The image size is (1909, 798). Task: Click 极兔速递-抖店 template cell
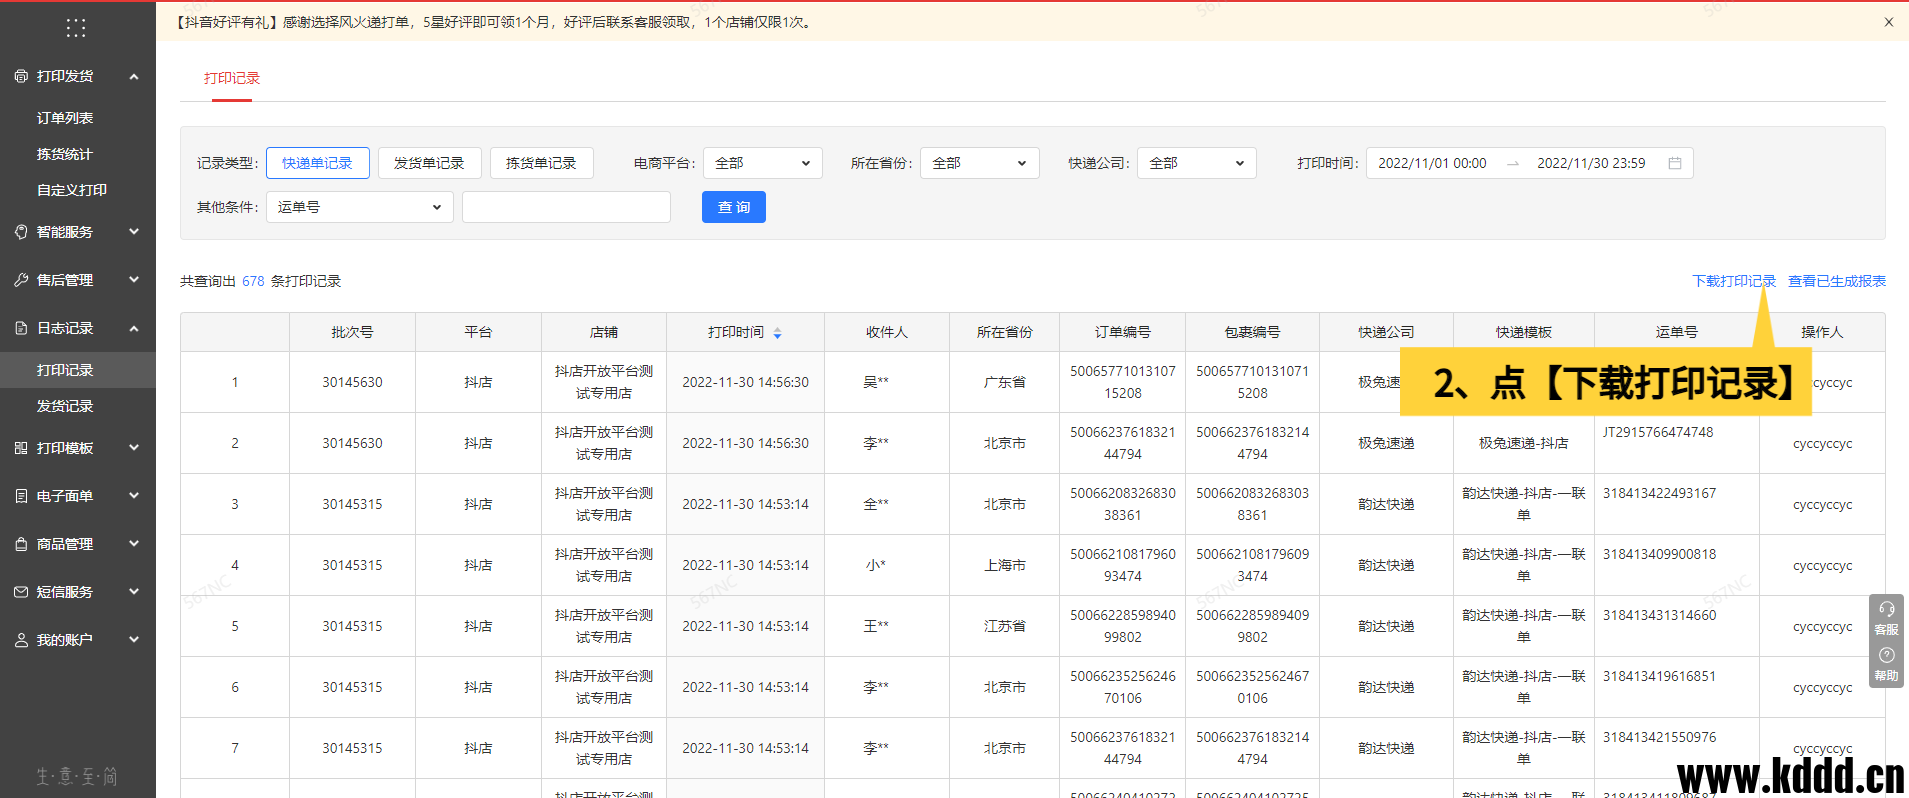[1524, 443]
